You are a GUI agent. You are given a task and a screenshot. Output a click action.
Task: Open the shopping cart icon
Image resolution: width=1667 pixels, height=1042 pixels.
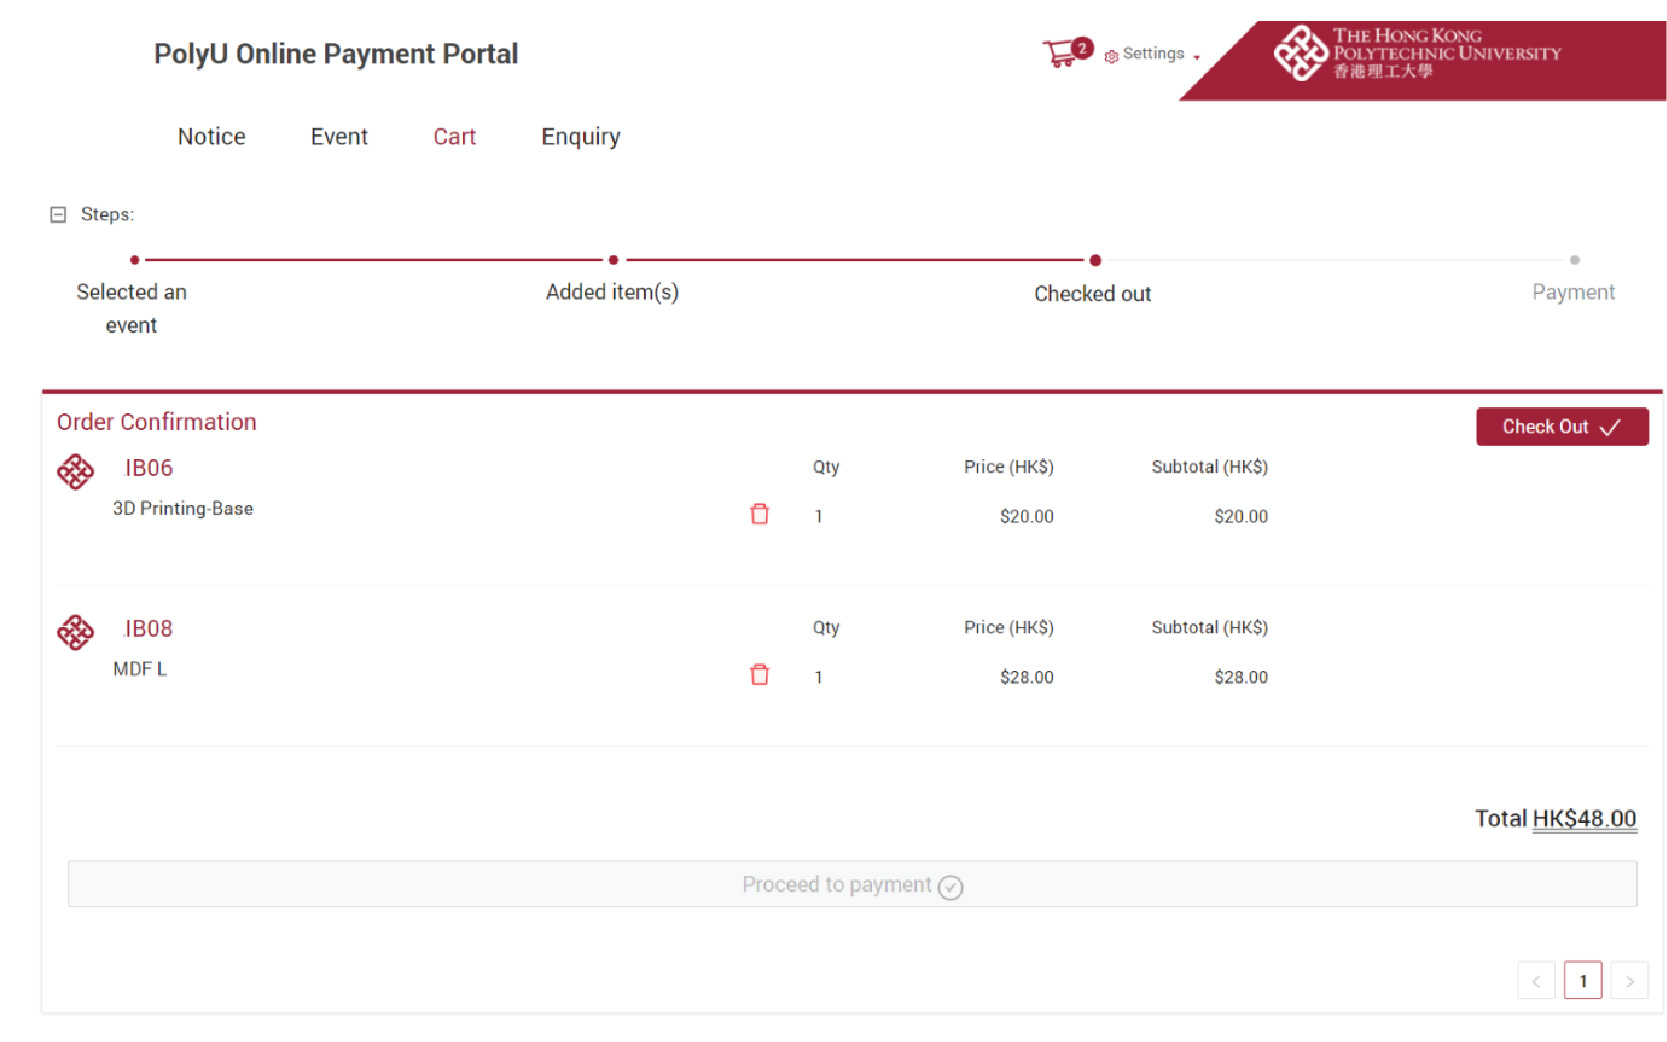click(1062, 52)
